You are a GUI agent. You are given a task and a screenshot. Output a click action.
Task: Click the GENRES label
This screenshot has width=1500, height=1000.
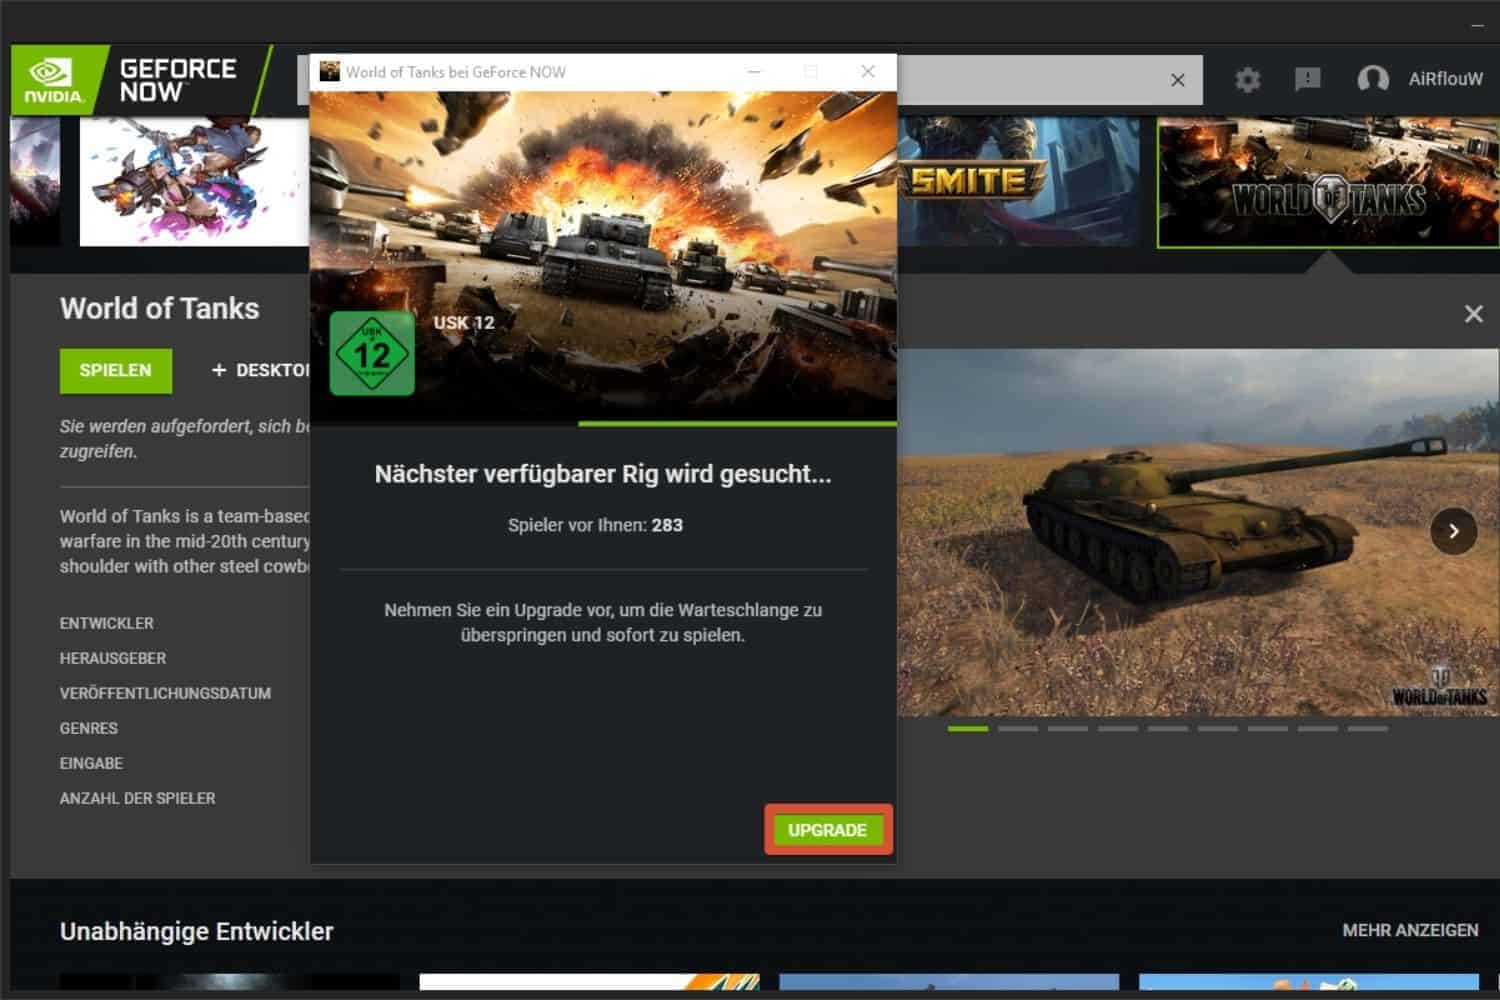click(x=89, y=728)
